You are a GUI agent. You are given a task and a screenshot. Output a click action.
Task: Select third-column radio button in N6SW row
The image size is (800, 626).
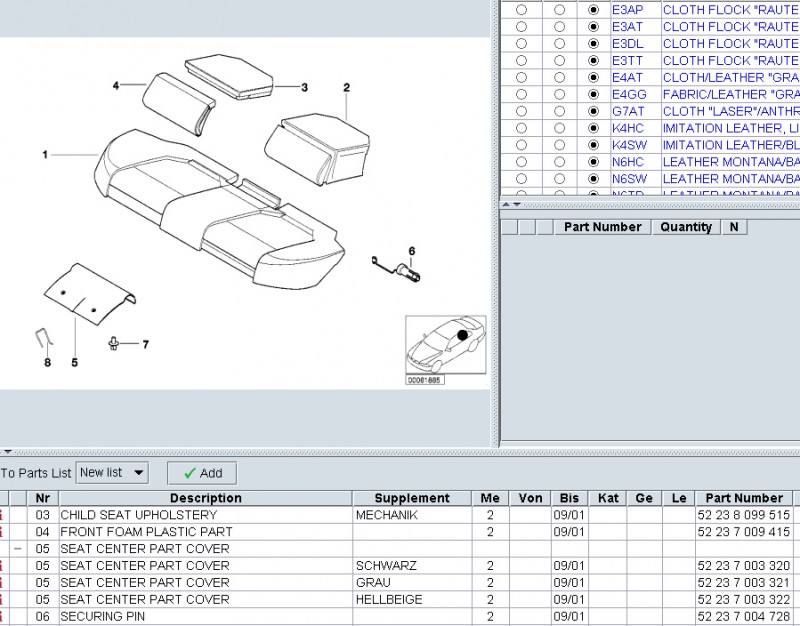tap(593, 179)
